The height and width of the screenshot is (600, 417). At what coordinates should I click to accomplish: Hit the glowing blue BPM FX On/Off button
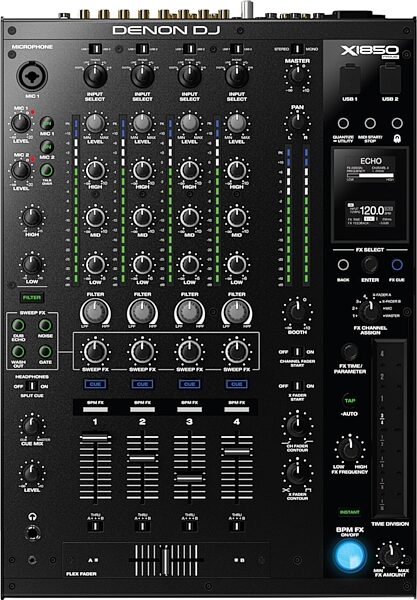350,556
